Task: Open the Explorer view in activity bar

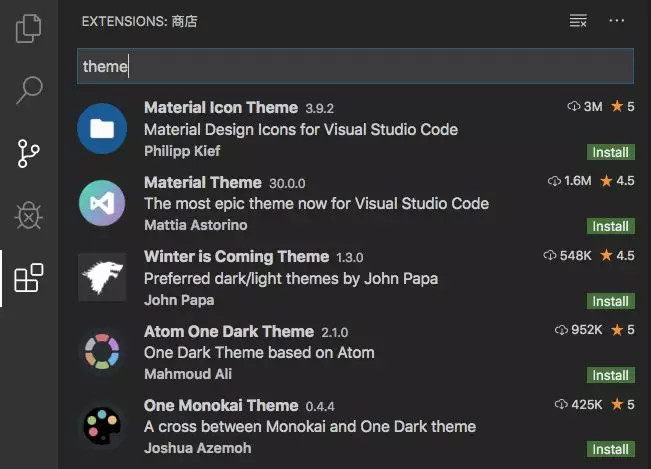Action: 29,28
